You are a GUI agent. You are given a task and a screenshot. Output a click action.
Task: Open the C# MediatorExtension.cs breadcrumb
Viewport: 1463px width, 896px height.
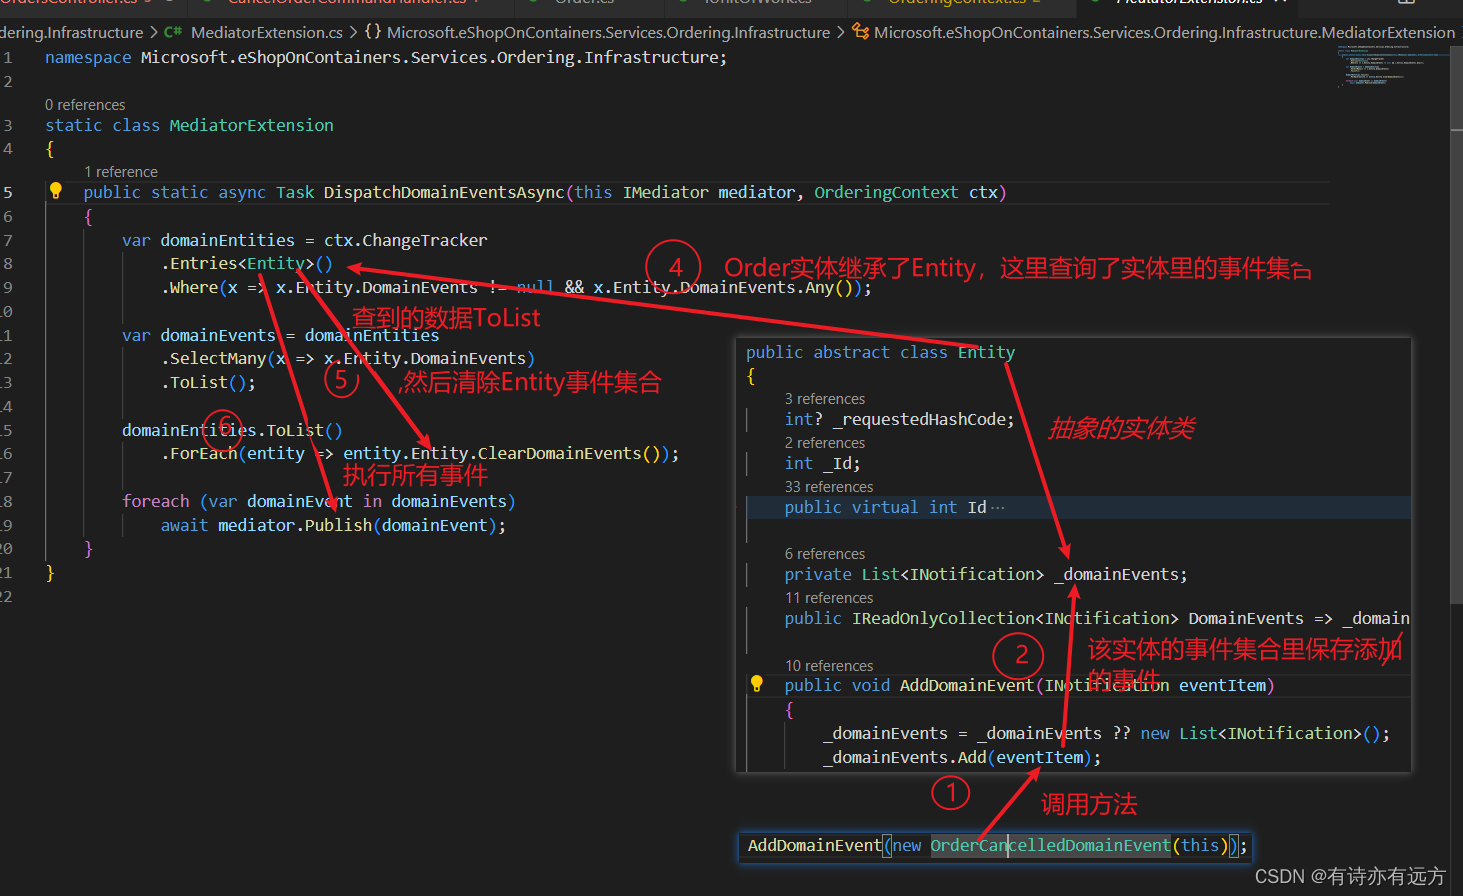(254, 33)
